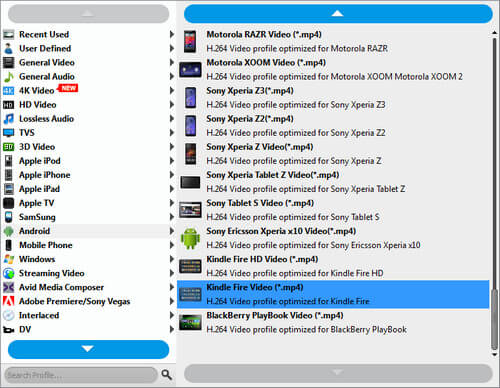Select Sony Xperia Tablet Z Video(*.mp4) profile
The height and width of the screenshot is (388, 500).
coord(333,182)
